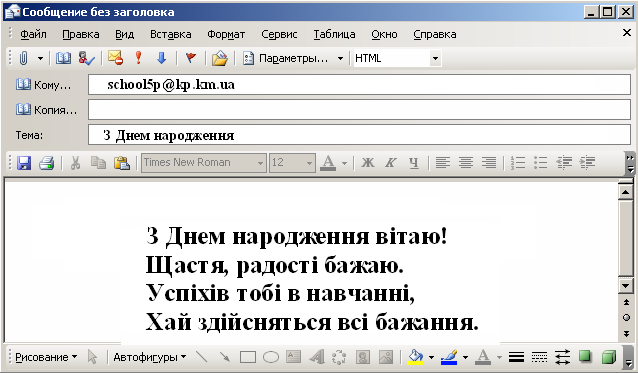This screenshot has height=373, width=638.
Task: Click the empty Копия field
Action: tap(359, 110)
